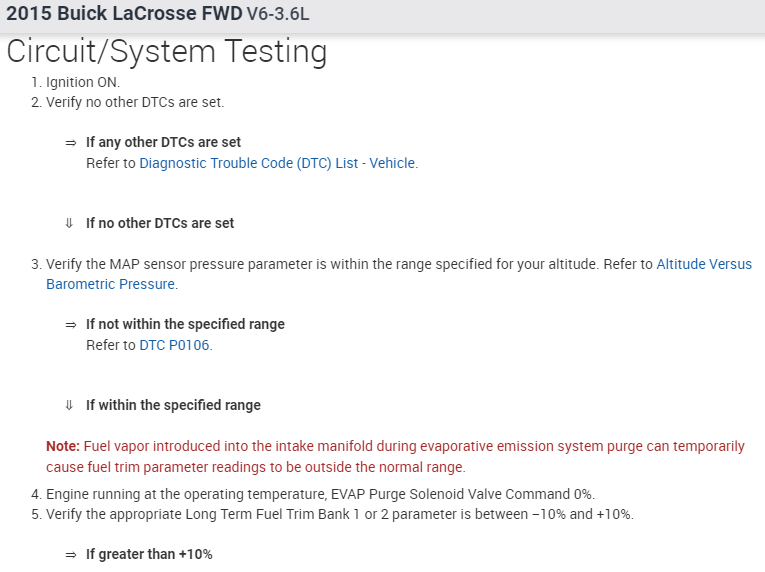Click down arrow beside 'If no other DTCs are set'
The image size is (765, 572).
(x=70, y=223)
